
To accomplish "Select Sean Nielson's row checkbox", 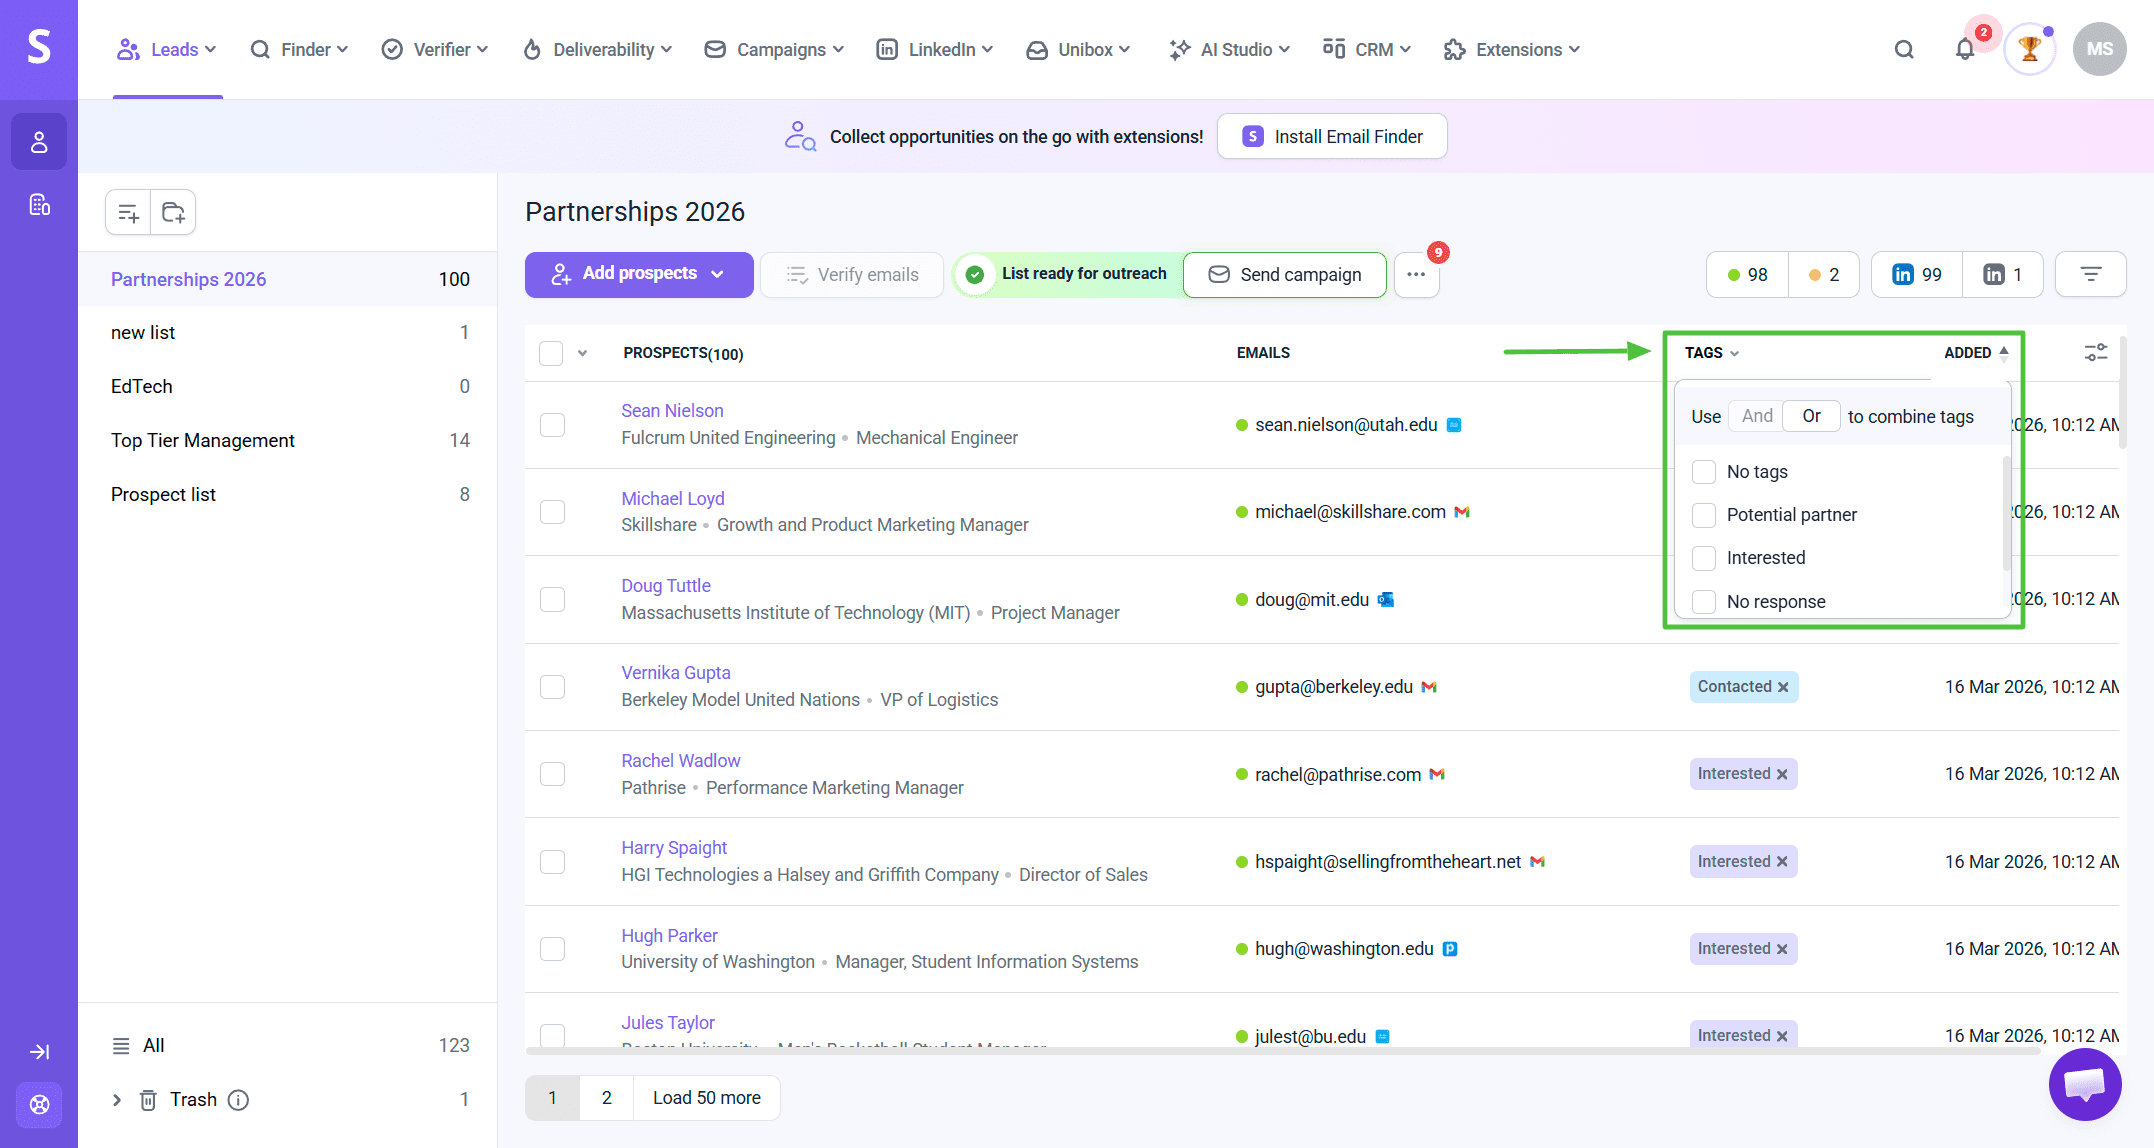I will click(552, 425).
